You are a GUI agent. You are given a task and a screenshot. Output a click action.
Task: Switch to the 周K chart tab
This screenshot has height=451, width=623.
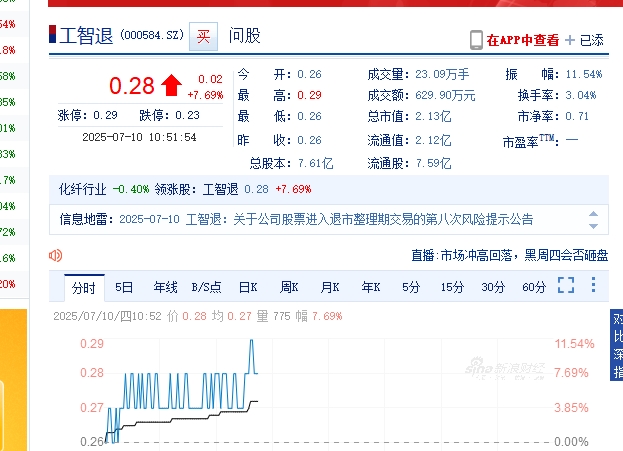(289, 287)
